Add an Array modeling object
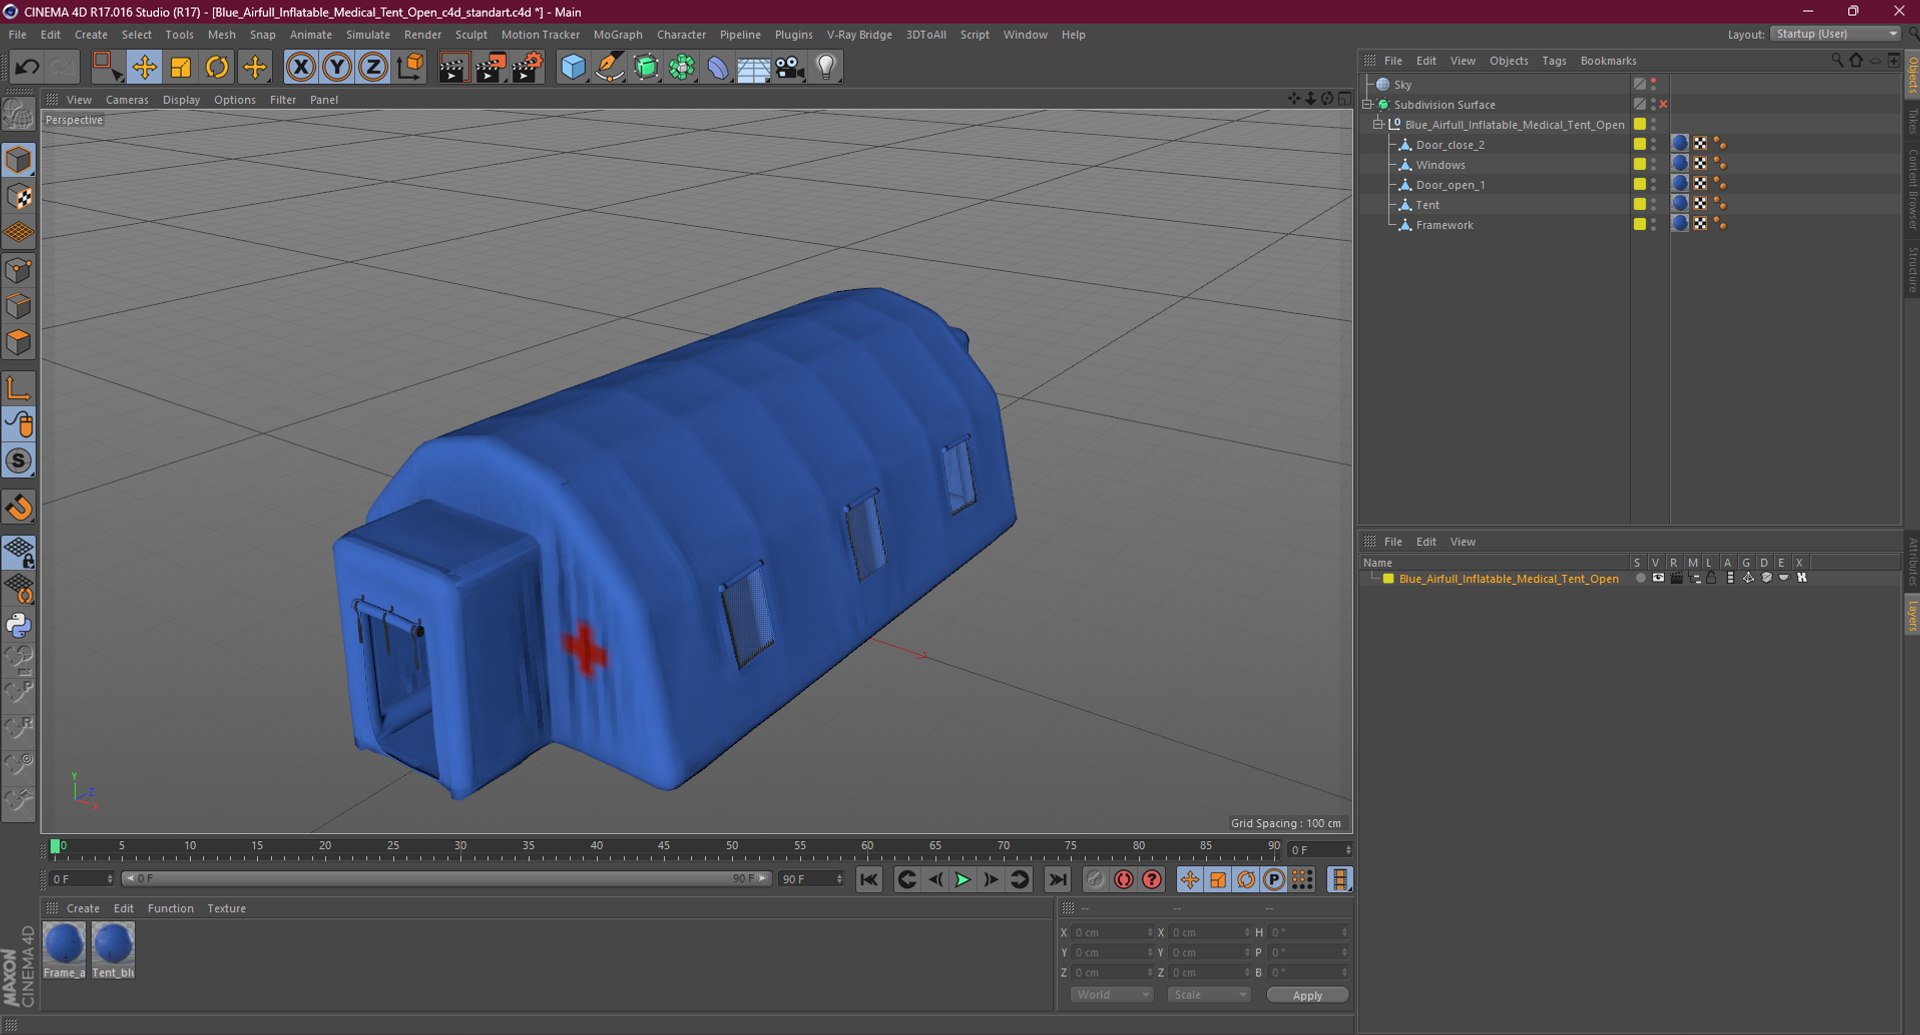This screenshot has width=1920, height=1035. coord(682,67)
